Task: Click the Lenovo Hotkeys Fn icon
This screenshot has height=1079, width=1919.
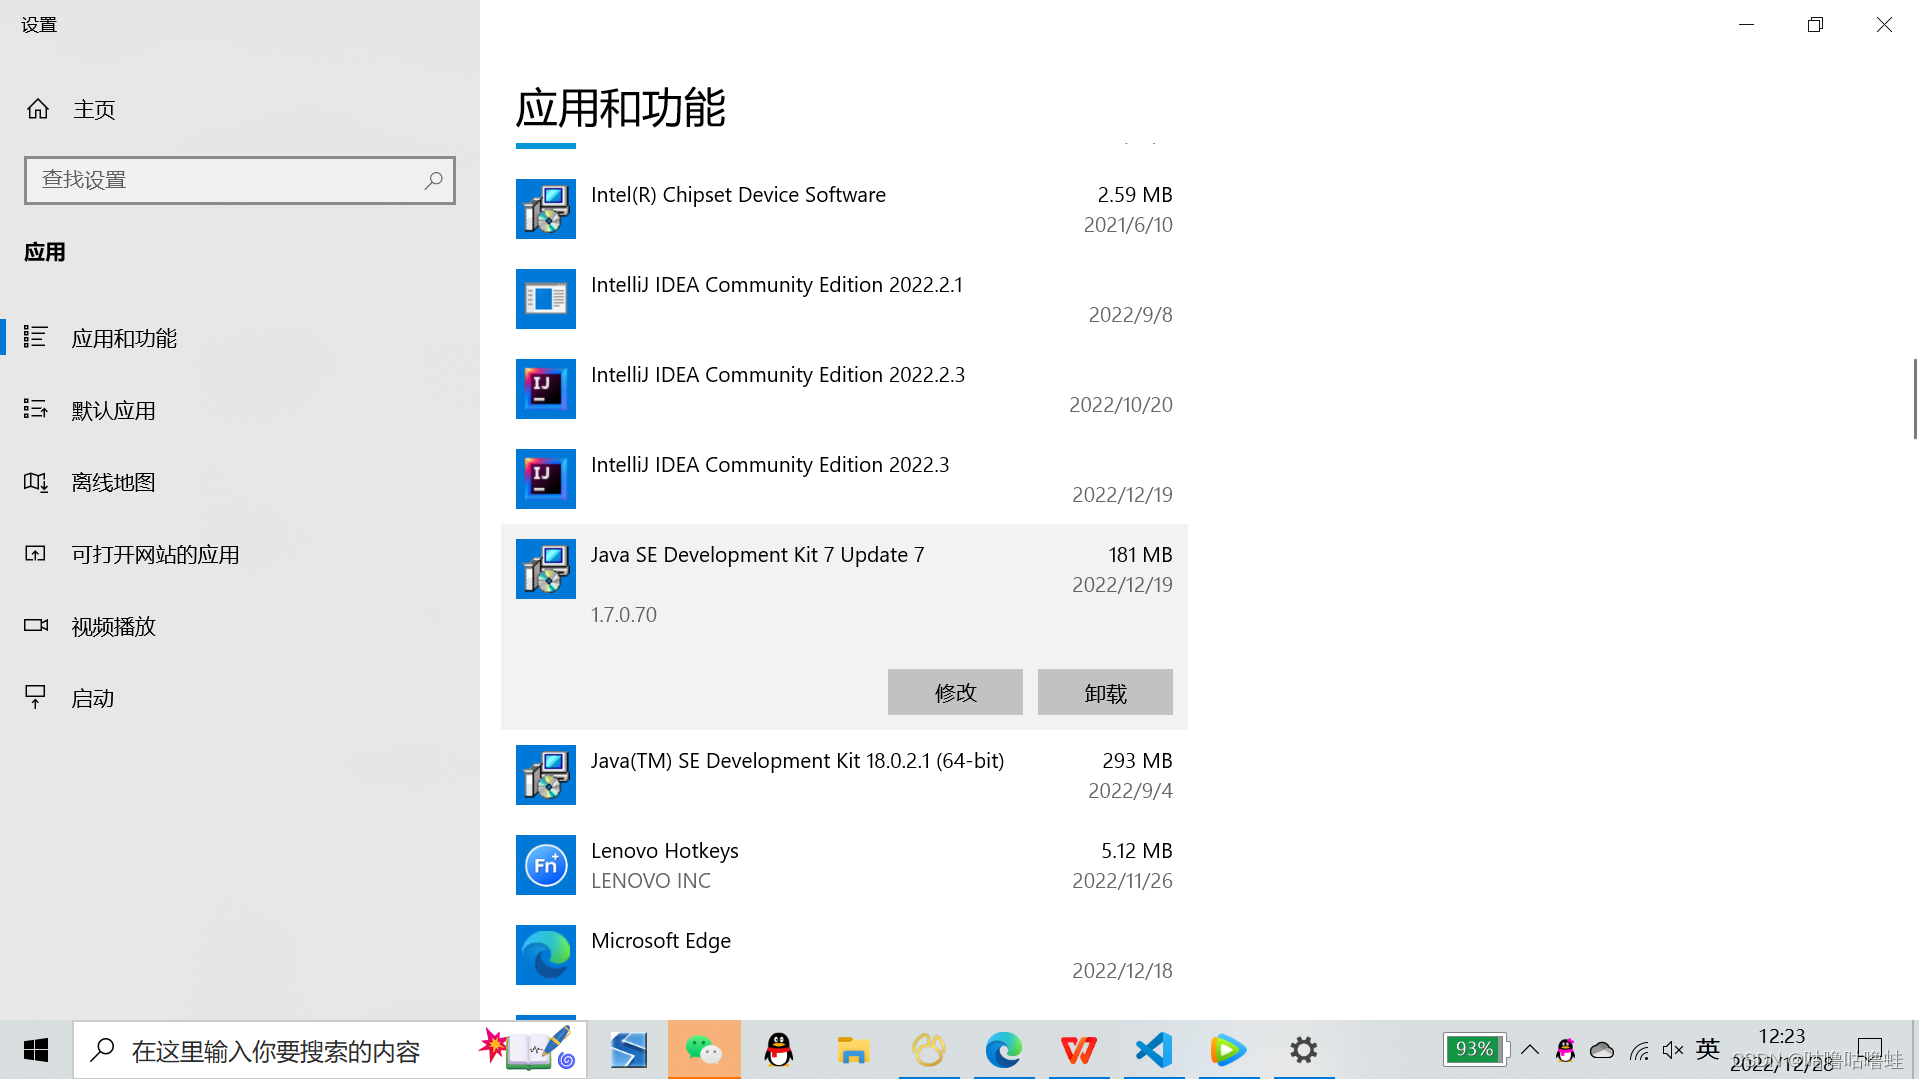Action: click(546, 865)
